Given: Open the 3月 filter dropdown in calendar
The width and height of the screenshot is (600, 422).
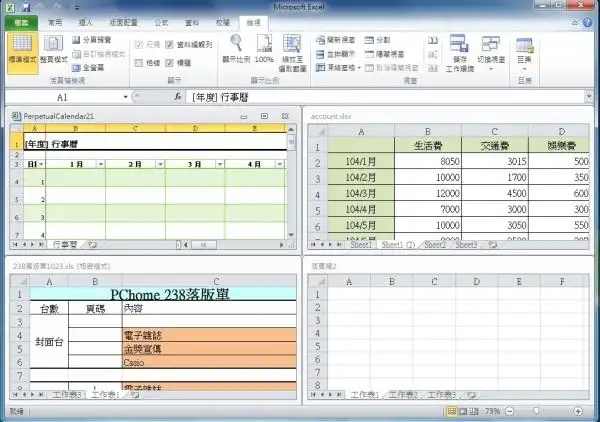Looking at the screenshot, I should [x=220, y=164].
